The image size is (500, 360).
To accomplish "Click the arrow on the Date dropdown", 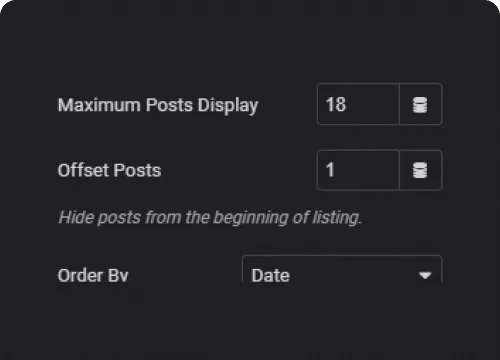I will tap(425, 275).
